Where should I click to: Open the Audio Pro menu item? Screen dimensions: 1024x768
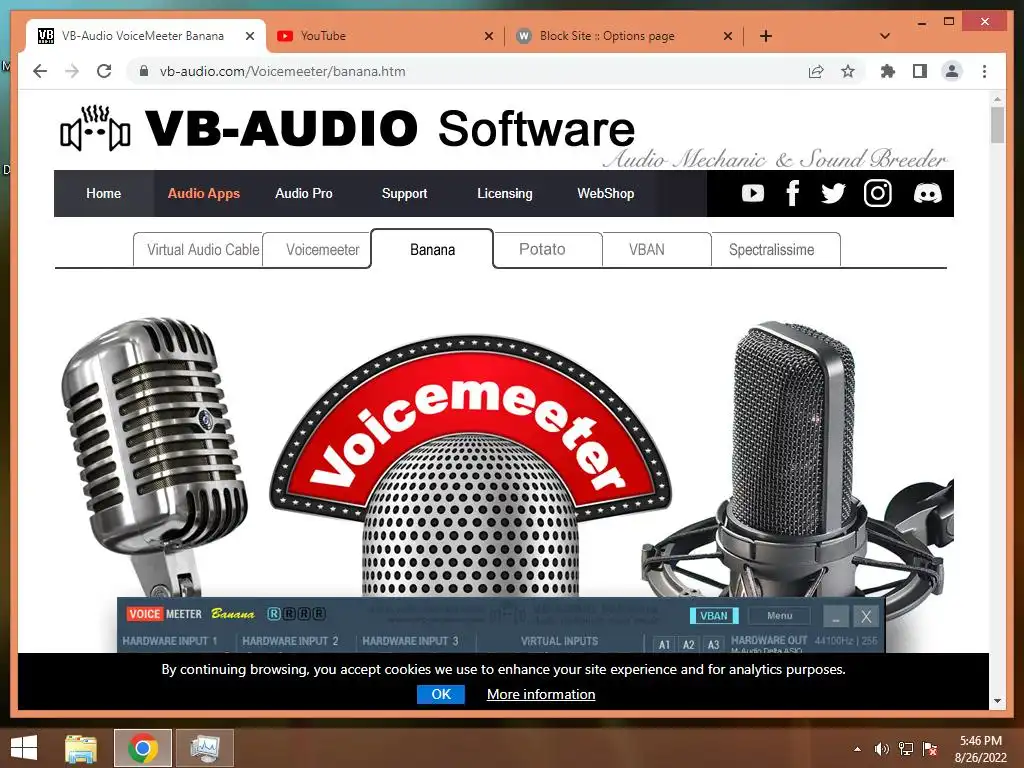[304, 193]
